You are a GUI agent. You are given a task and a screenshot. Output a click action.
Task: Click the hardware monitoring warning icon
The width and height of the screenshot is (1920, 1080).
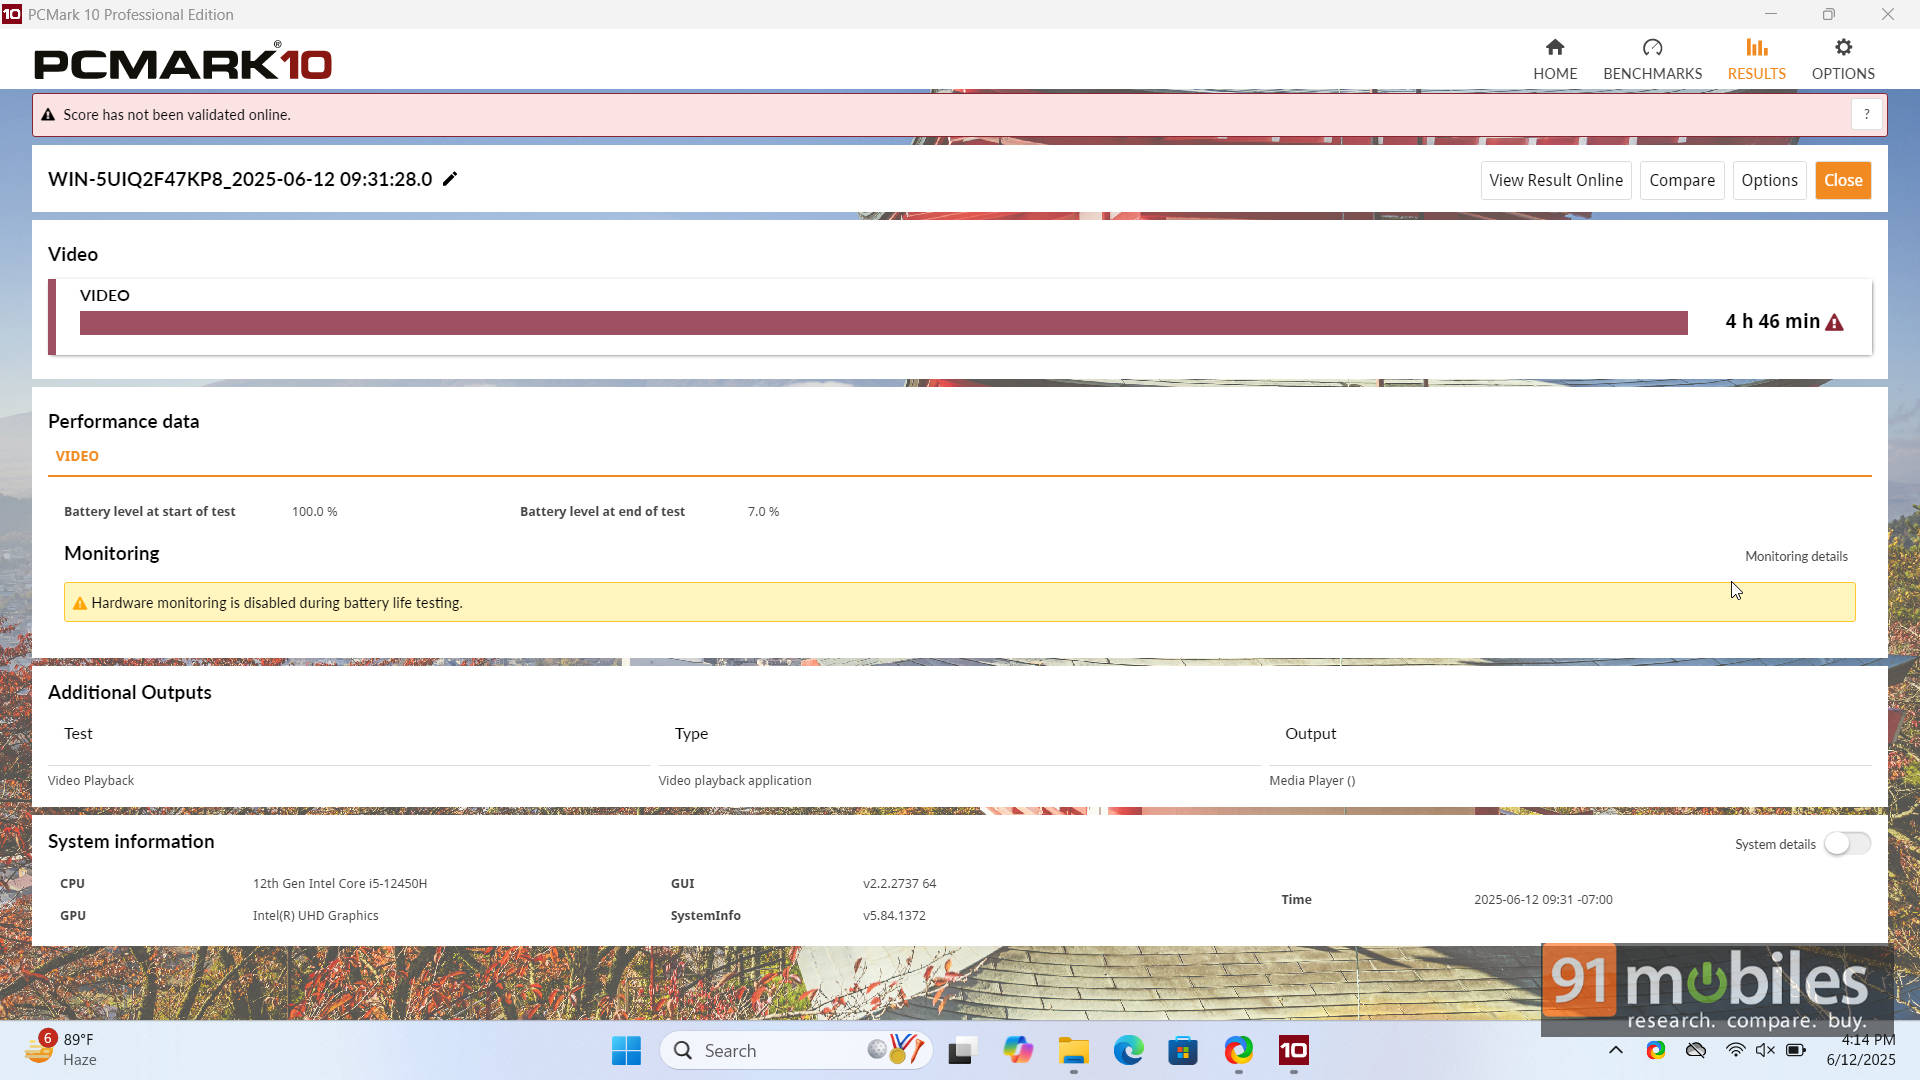click(80, 603)
